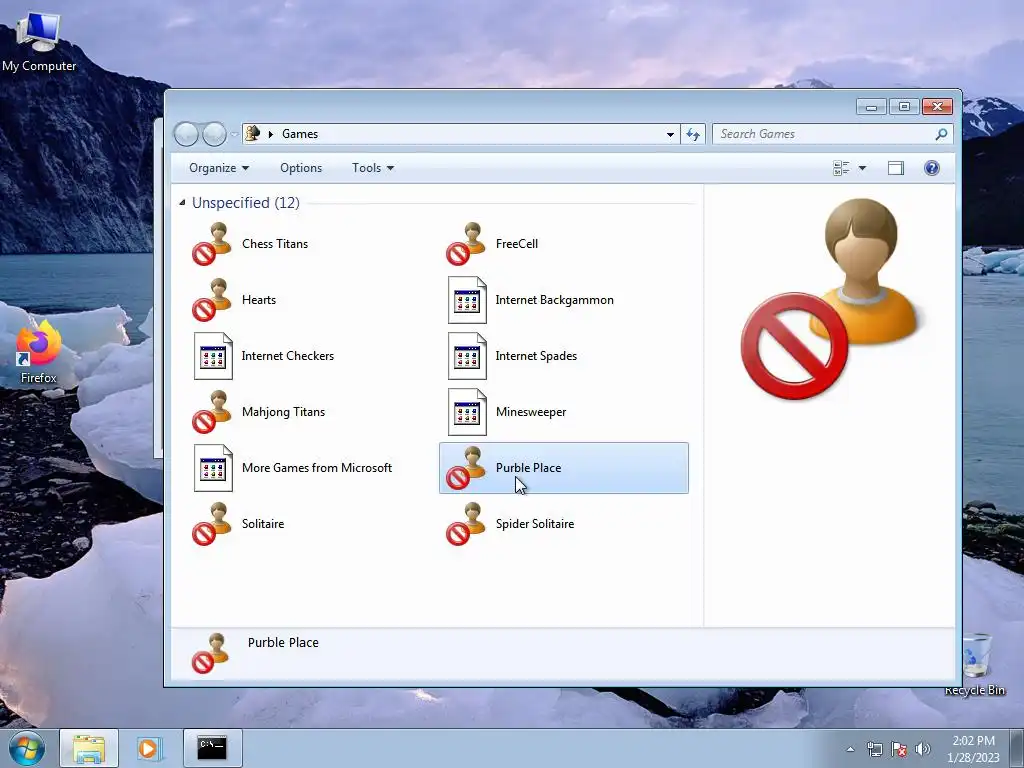Expand the view options dropdown arrow
Viewport: 1024px width, 768px height.
point(862,168)
